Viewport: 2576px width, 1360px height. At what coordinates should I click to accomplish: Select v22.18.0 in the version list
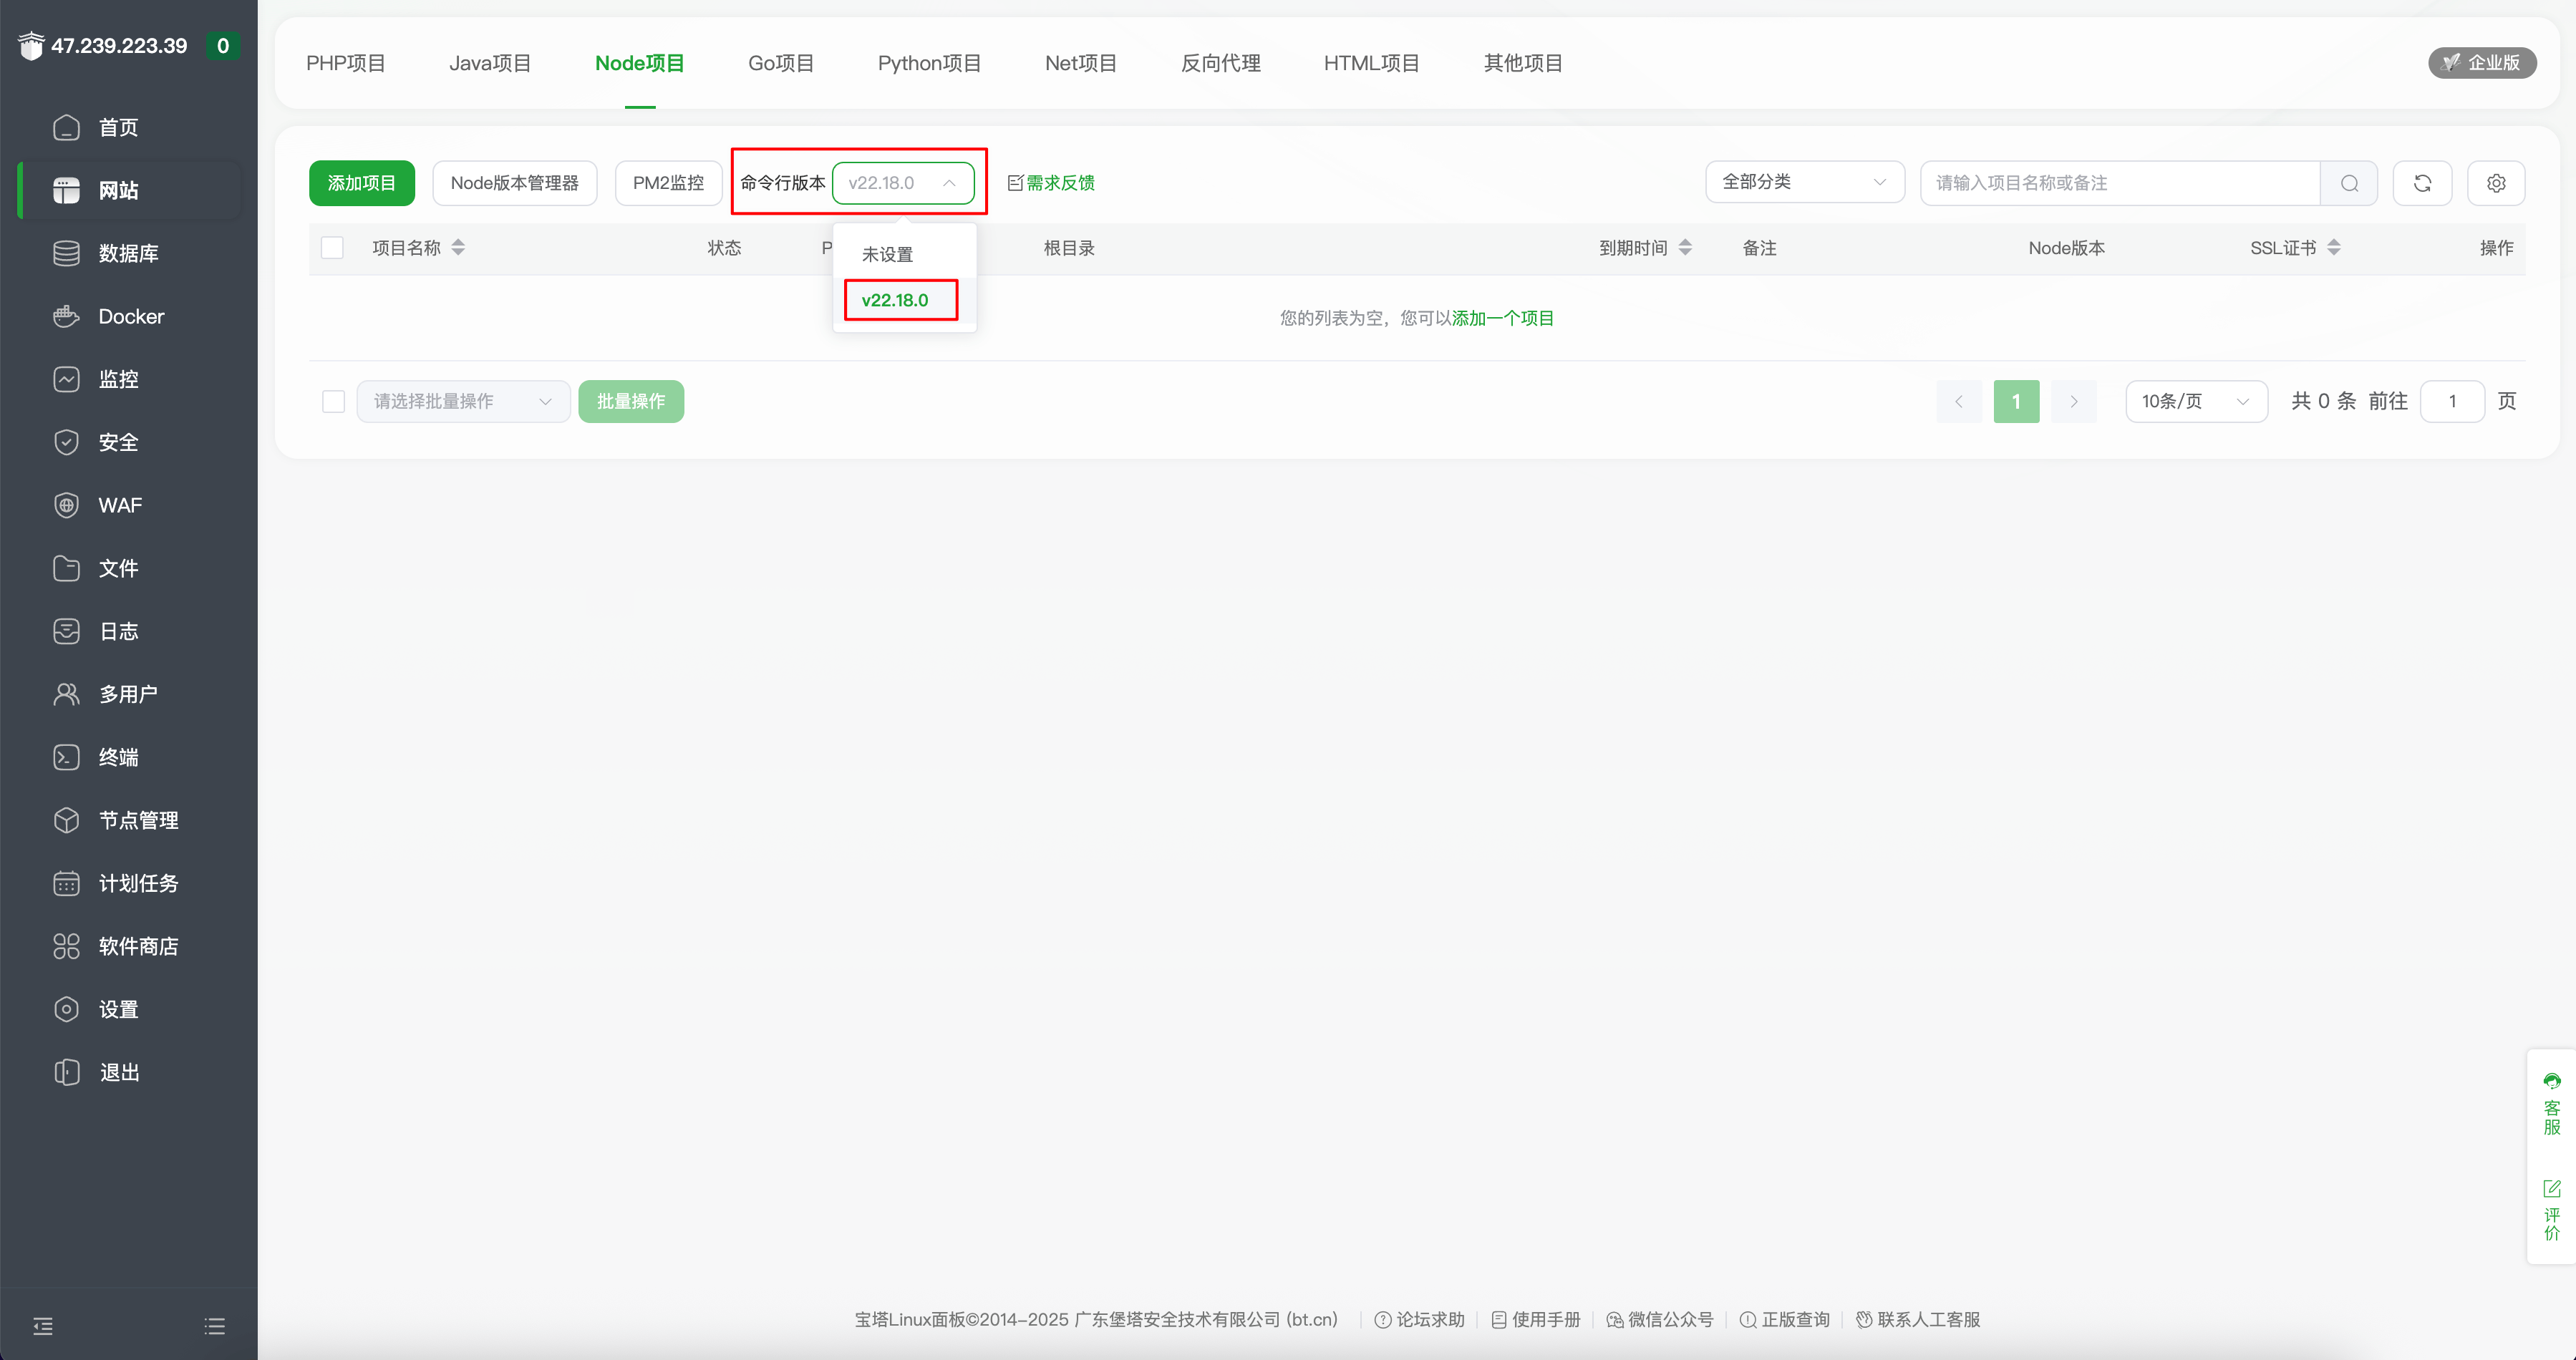click(x=895, y=300)
